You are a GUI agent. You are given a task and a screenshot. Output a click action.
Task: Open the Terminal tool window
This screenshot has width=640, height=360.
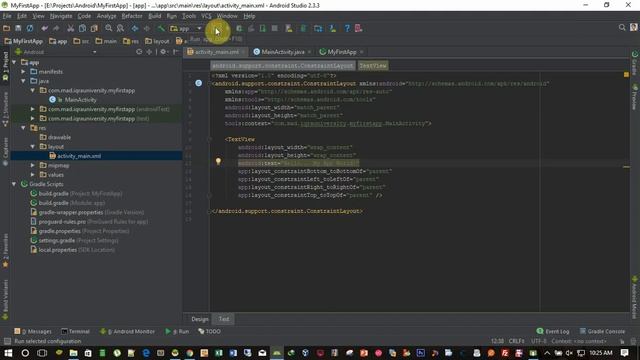tap(76, 331)
